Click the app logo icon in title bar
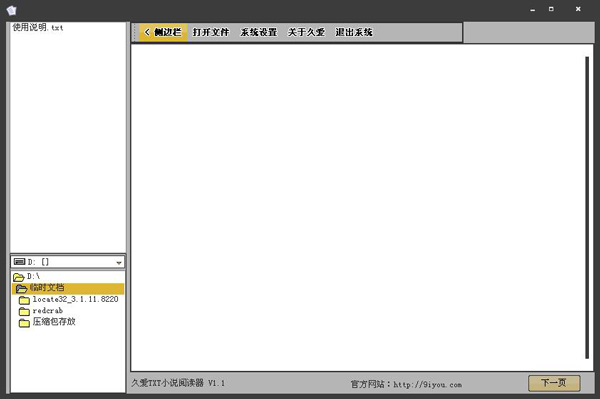 [x=12, y=10]
